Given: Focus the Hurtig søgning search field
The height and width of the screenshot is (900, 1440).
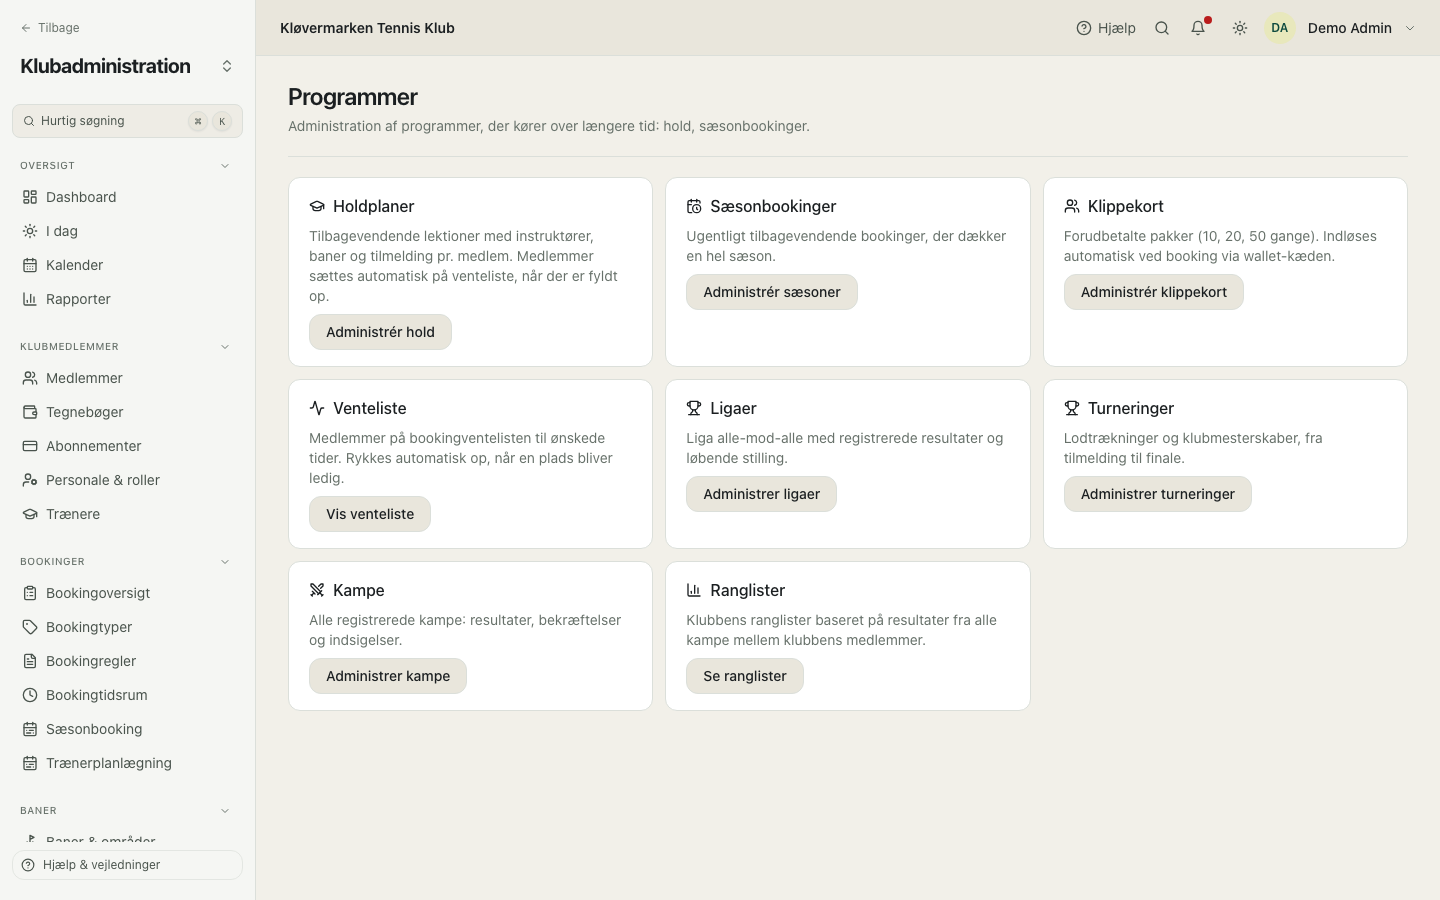Looking at the screenshot, I should pyautogui.click(x=127, y=121).
